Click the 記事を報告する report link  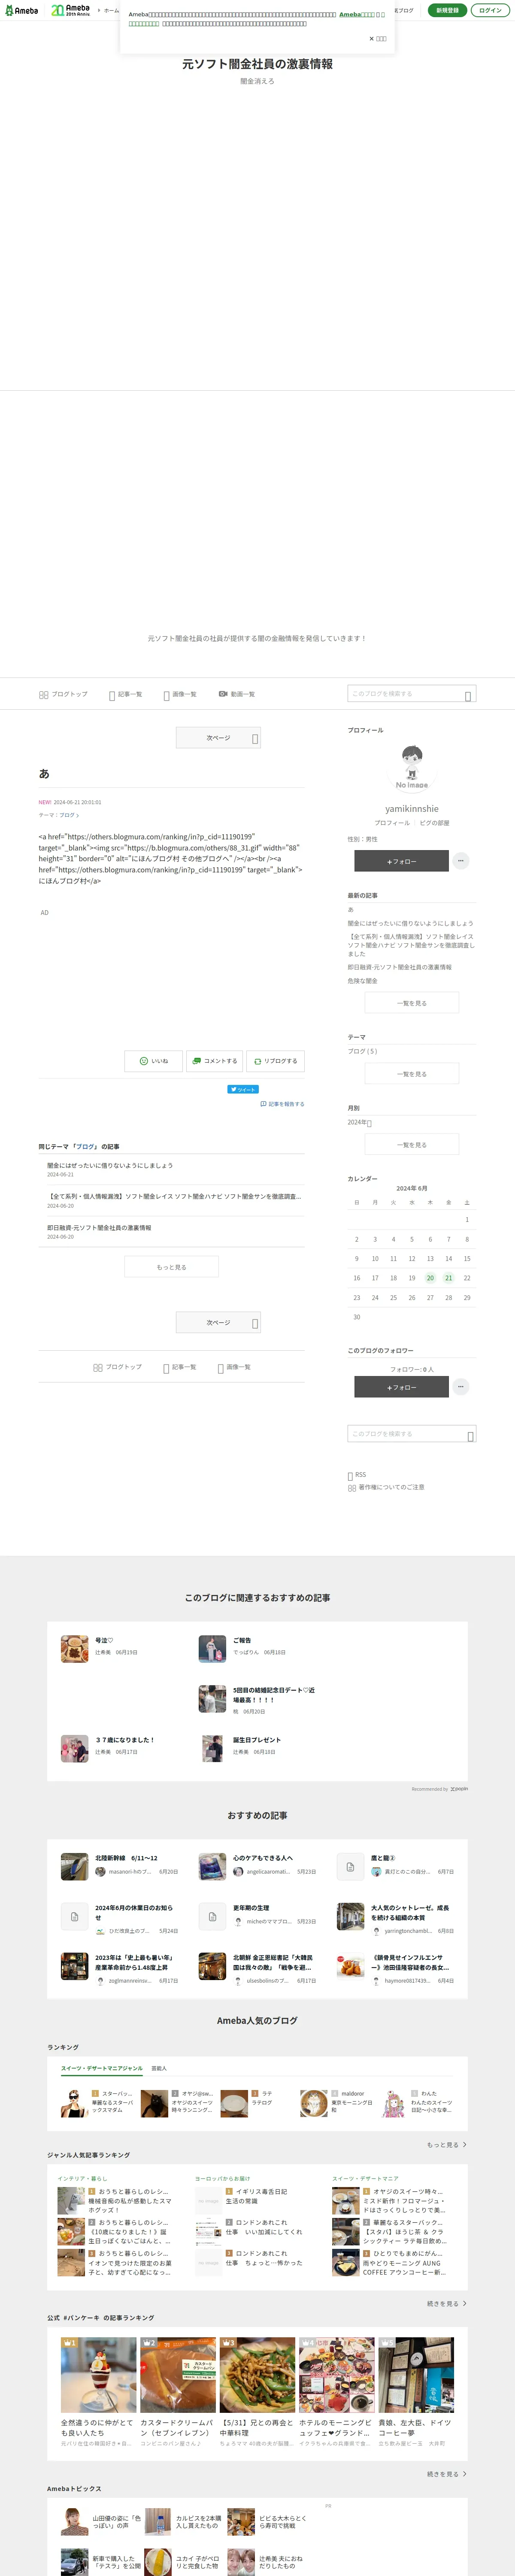pyautogui.click(x=283, y=1104)
